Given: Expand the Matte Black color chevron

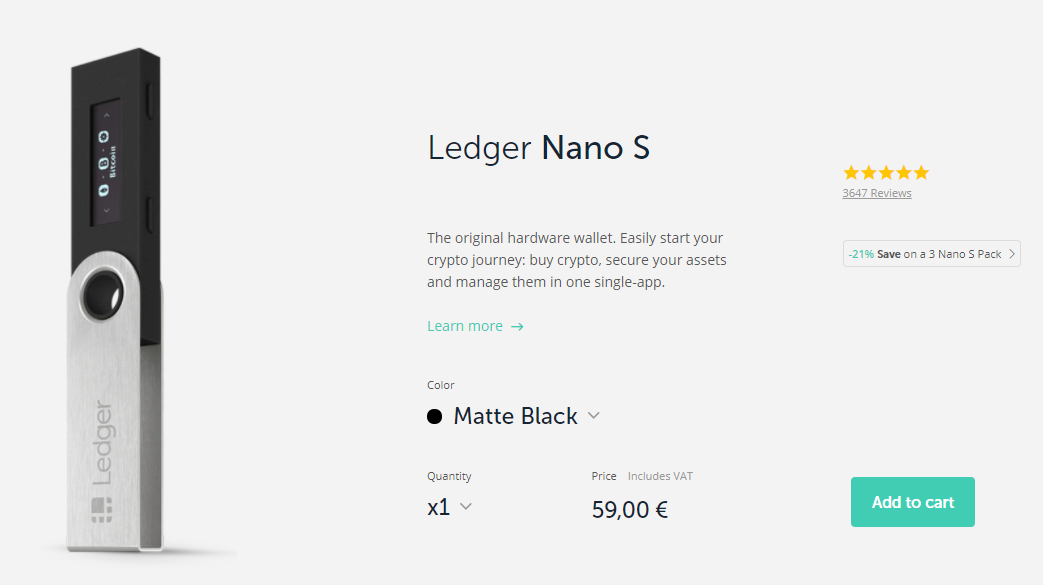Looking at the screenshot, I should pyautogui.click(x=594, y=416).
